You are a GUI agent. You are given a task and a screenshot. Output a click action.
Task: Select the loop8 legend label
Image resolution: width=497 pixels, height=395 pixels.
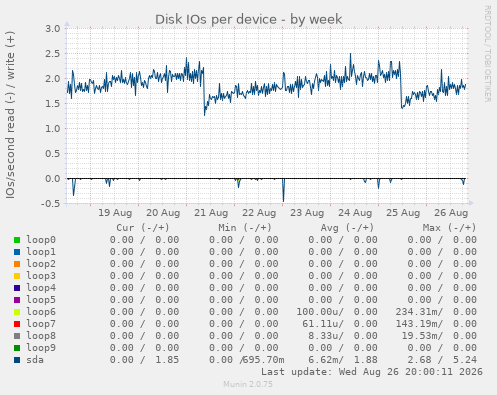pyautogui.click(x=41, y=336)
